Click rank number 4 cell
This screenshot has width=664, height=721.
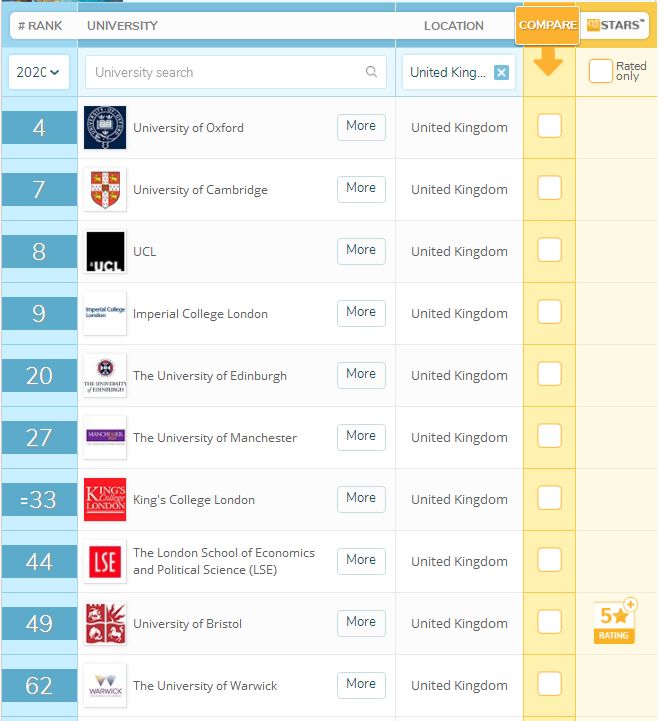click(39, 127)
